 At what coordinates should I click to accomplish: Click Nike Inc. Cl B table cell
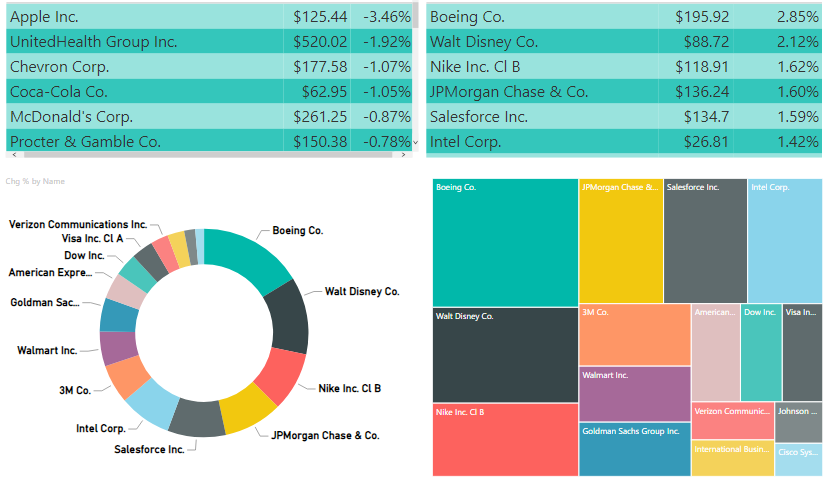[x=542, y=67]
